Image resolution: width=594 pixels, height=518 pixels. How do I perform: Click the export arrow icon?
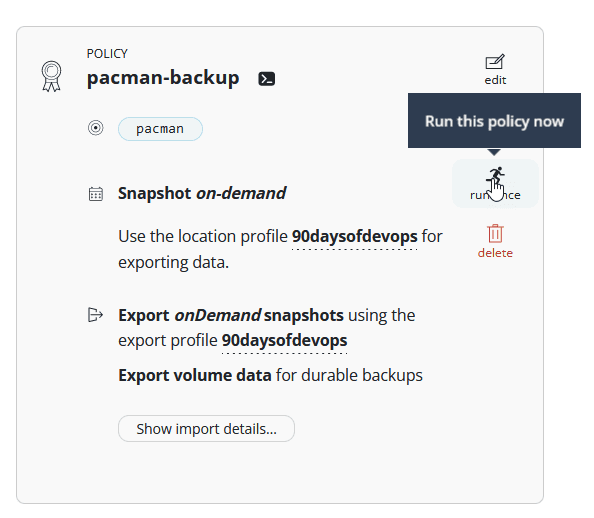tap(95, 315)
